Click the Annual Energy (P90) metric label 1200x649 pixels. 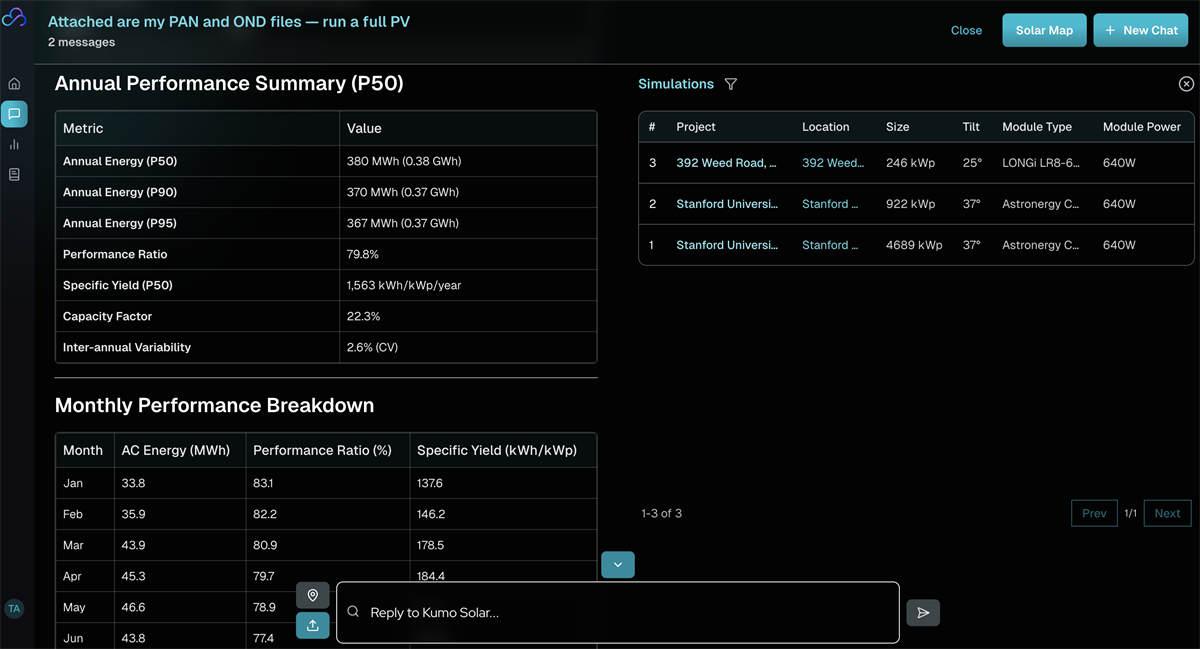click(120, 192)
